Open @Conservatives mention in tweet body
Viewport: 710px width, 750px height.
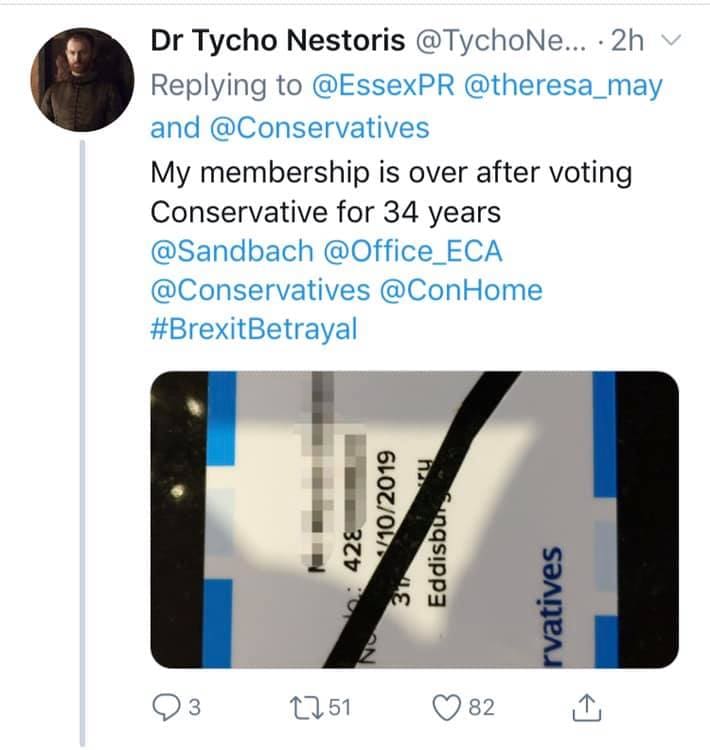click(x=261, y=290)
